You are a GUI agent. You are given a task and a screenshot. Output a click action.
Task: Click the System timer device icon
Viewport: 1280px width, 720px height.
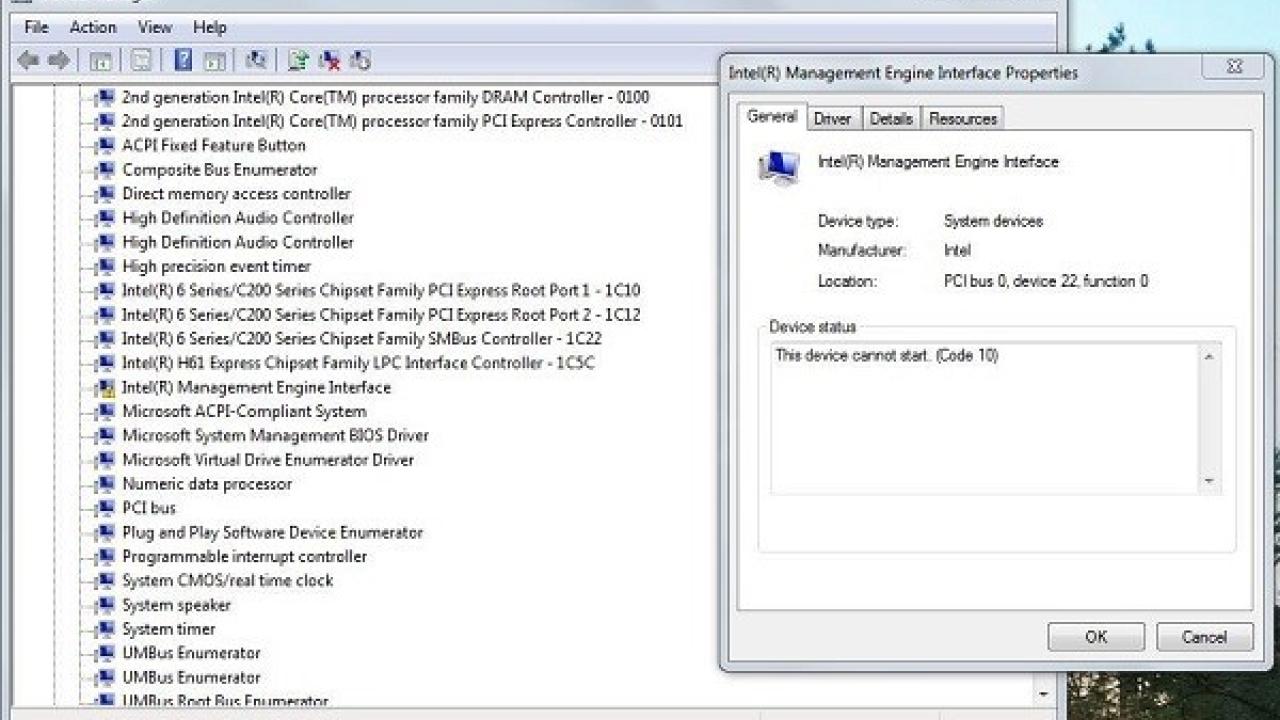click(x=104, y=629)
